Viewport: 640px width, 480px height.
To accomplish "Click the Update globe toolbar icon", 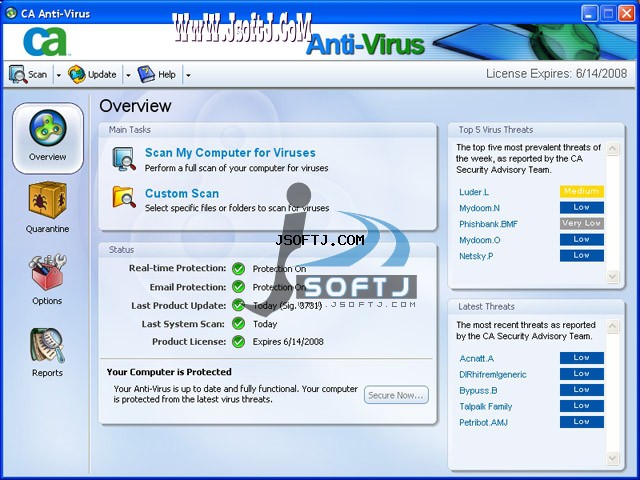I will pyautogui.click(x=77, y=75).
